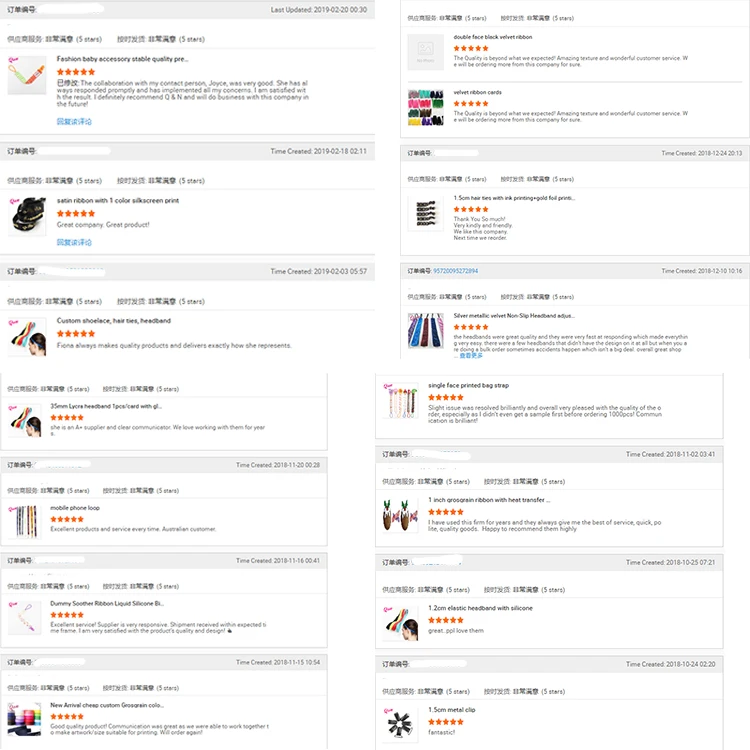The height and width of the screenshot is (750, 750).
Task: Click 回复该评论 below Great company review
Action: [74, 243]
